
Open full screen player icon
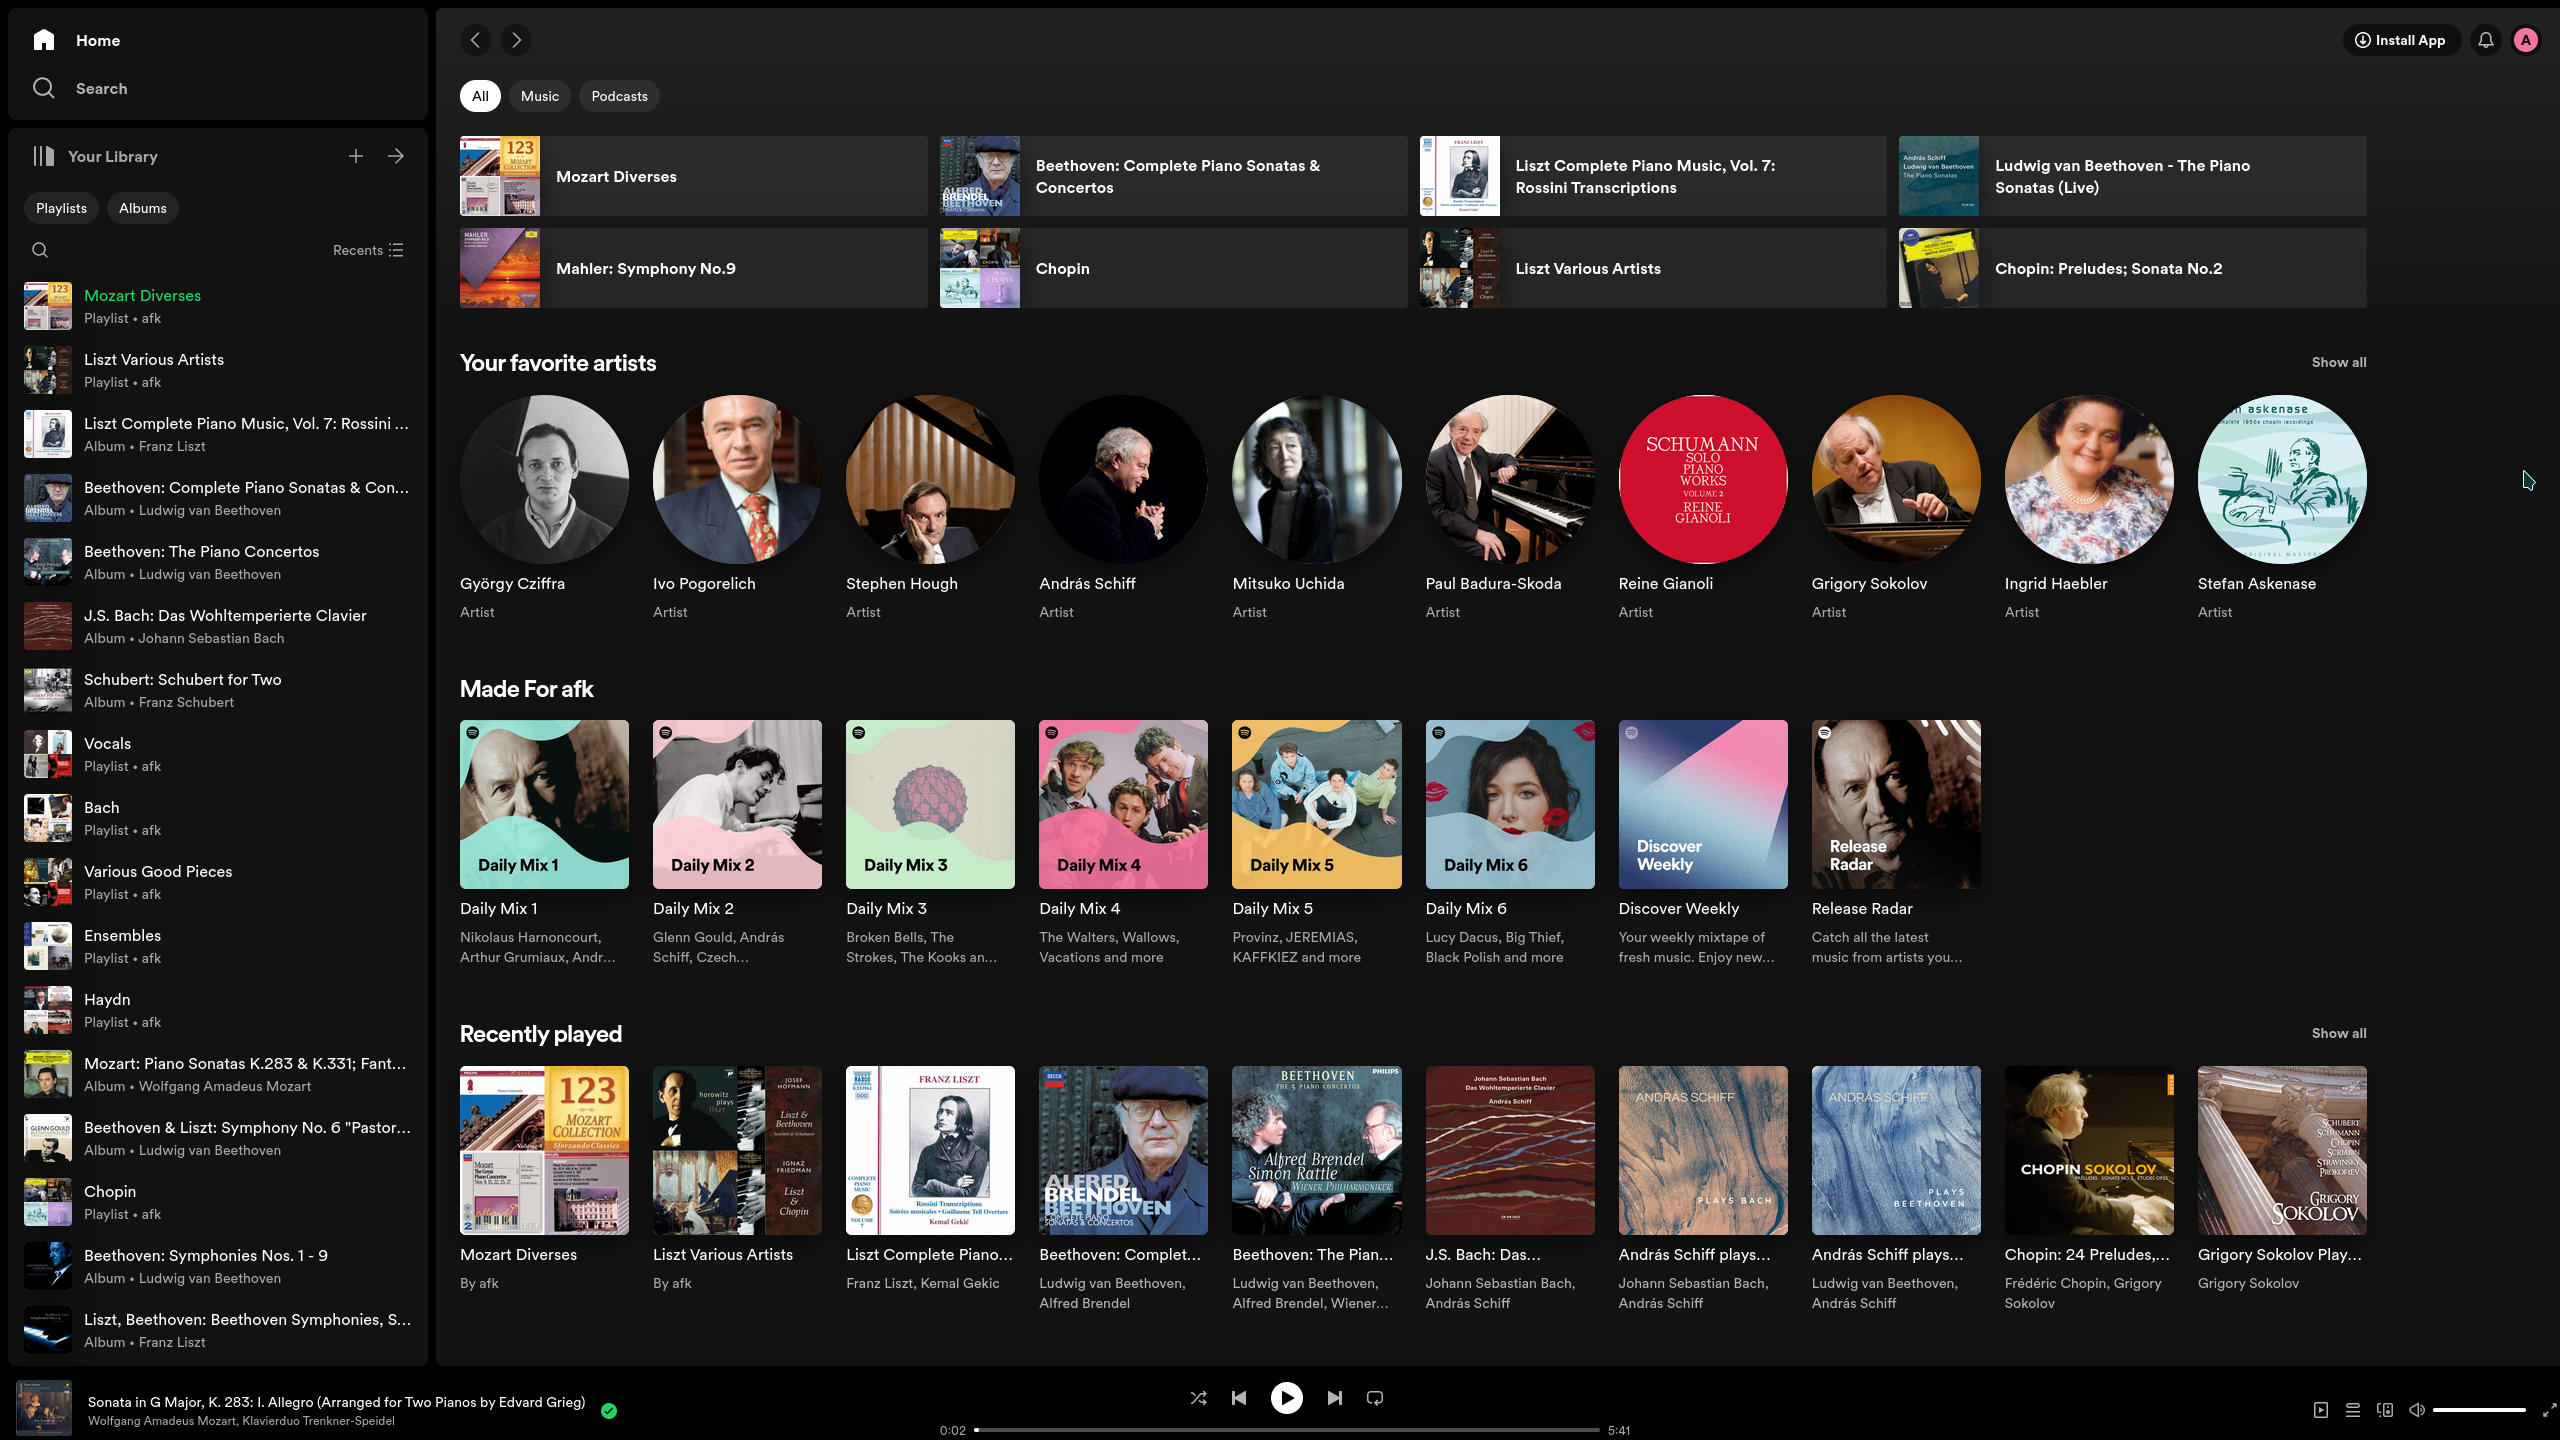coord(2549,1410)
